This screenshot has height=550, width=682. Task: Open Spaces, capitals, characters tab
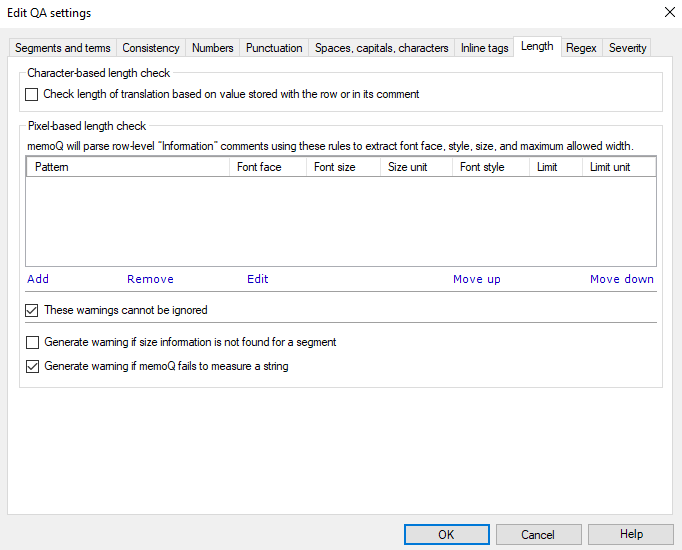[x=381, y=48]
